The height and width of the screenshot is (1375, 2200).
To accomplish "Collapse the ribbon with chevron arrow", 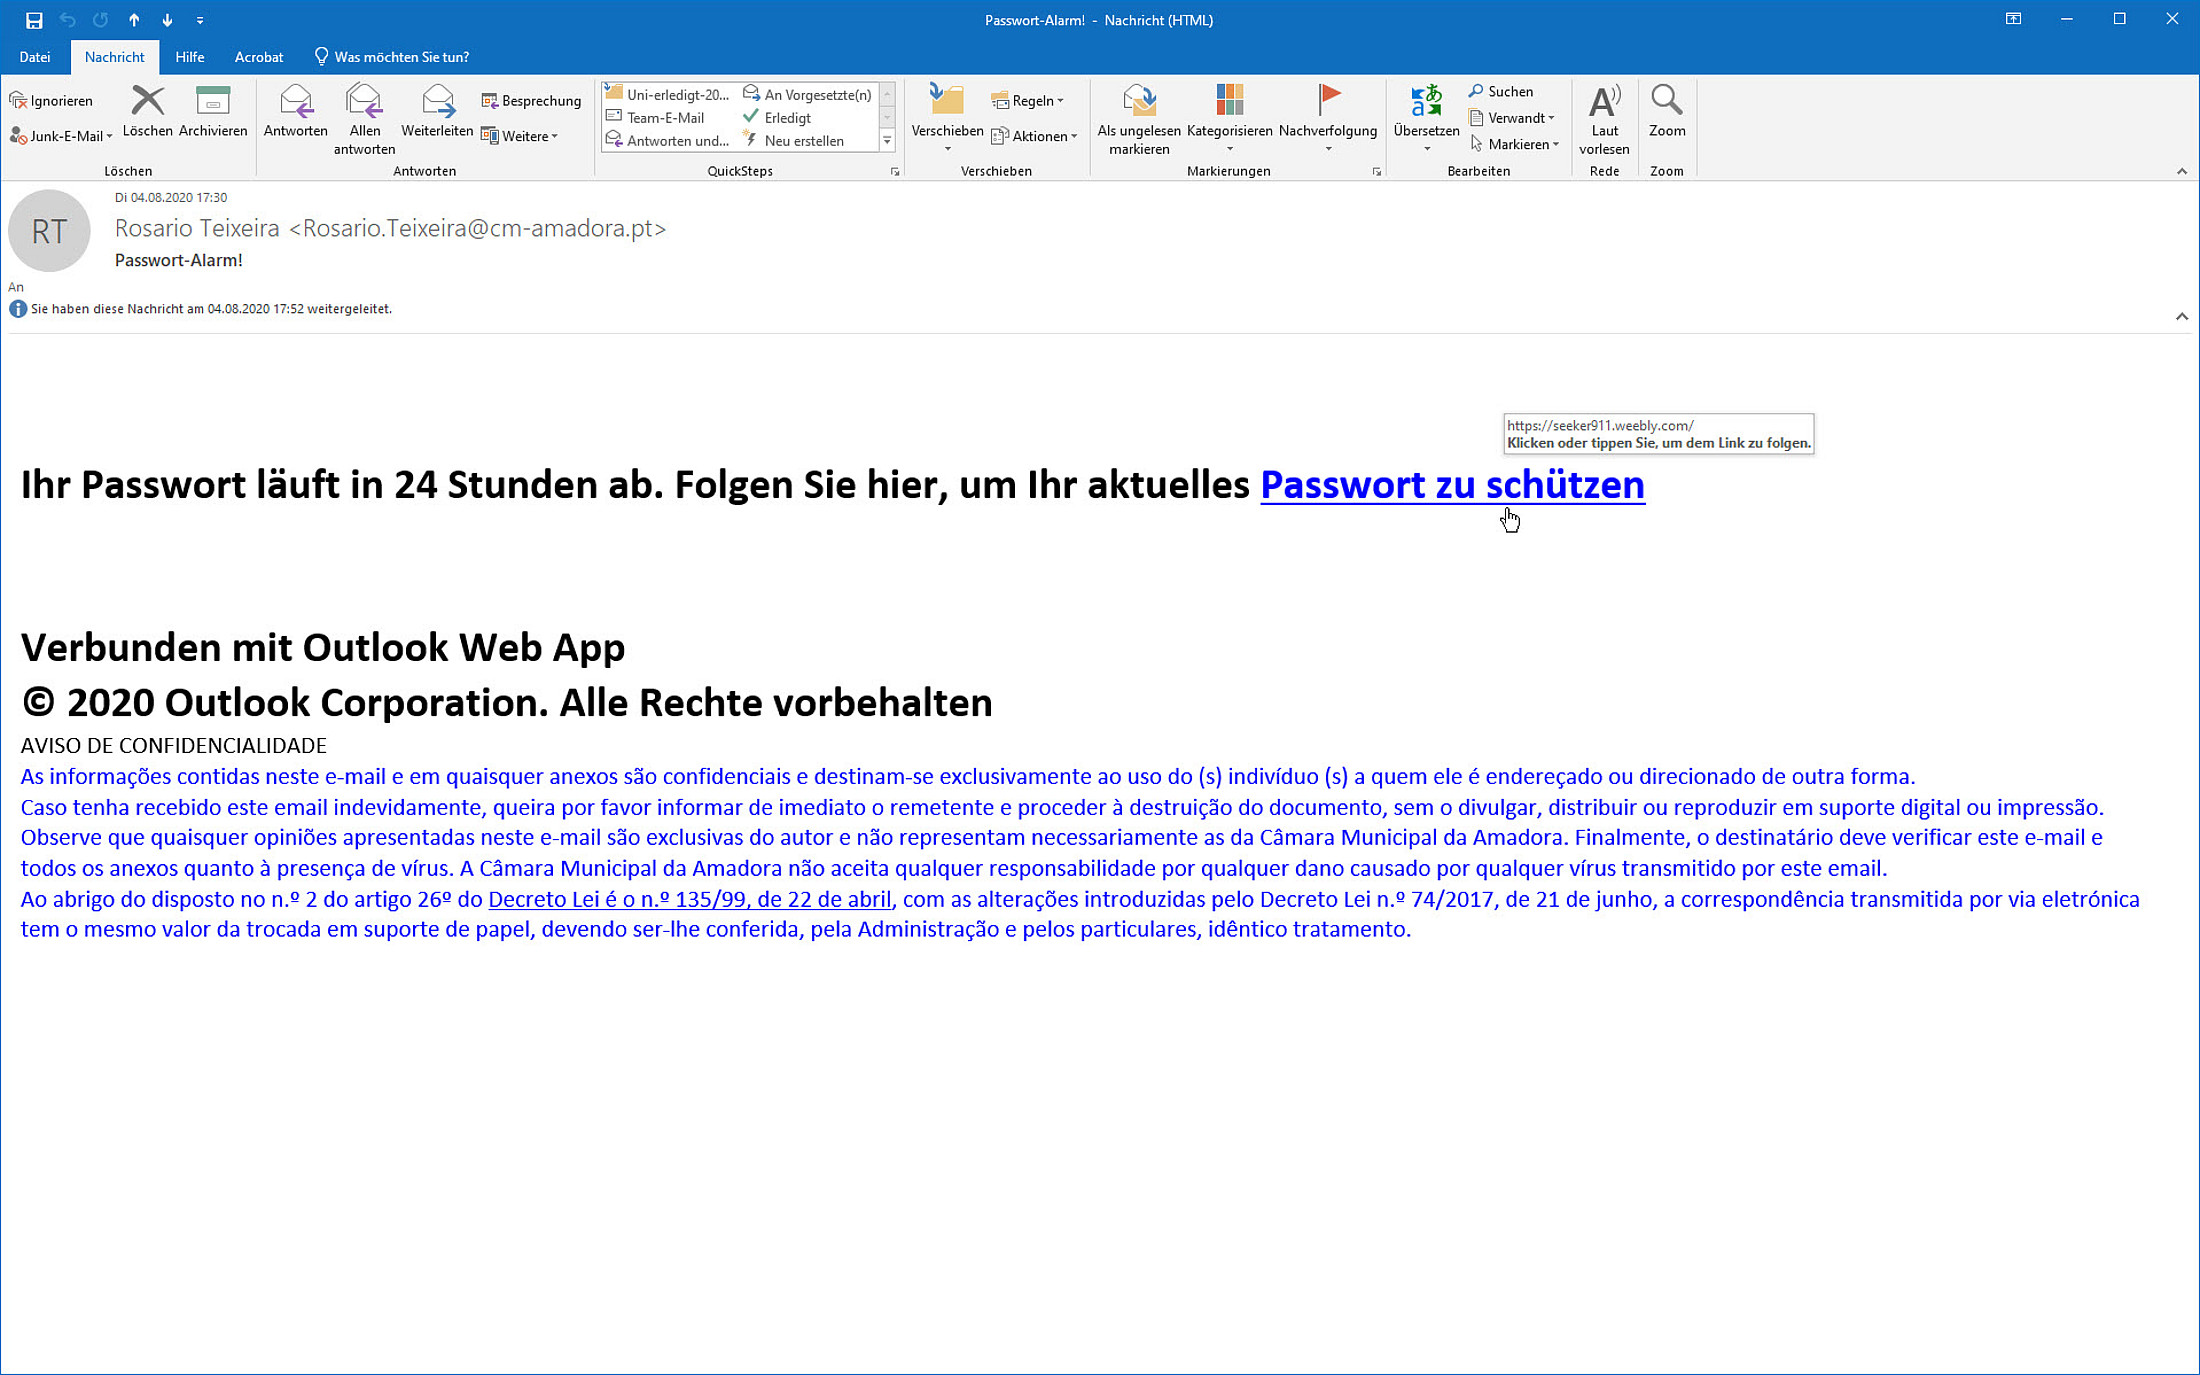I will click(x=2181, y=171).
